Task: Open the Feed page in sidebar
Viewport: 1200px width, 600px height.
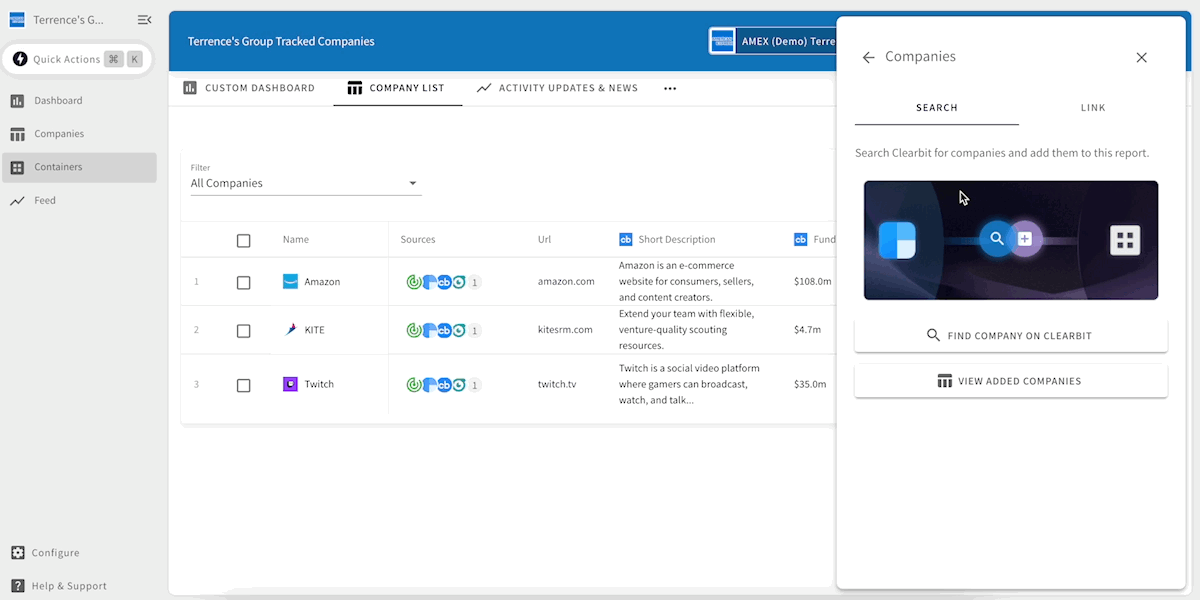Action: tap(45, 201)
